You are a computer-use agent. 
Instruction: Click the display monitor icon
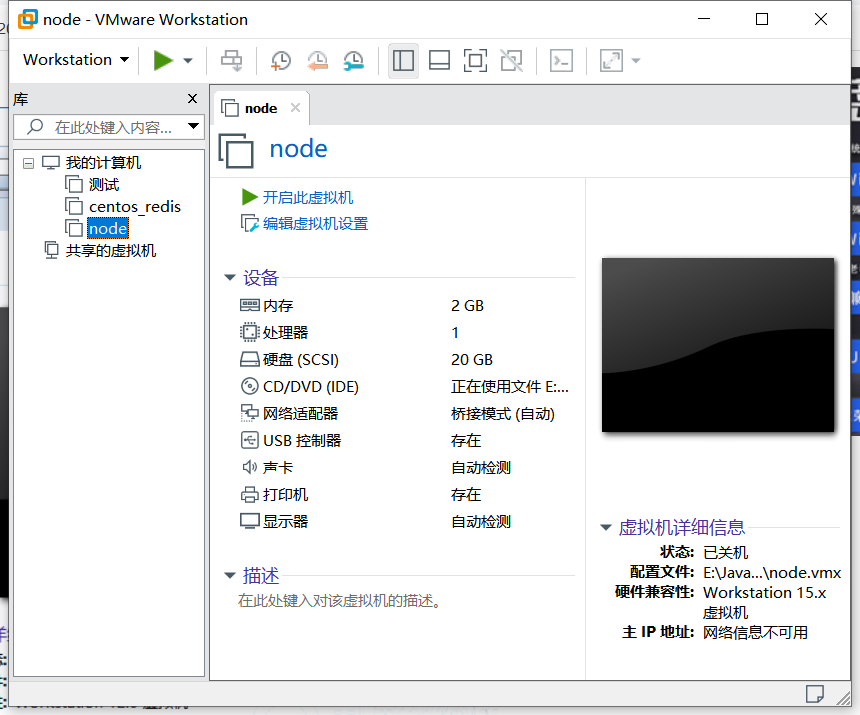250,521
